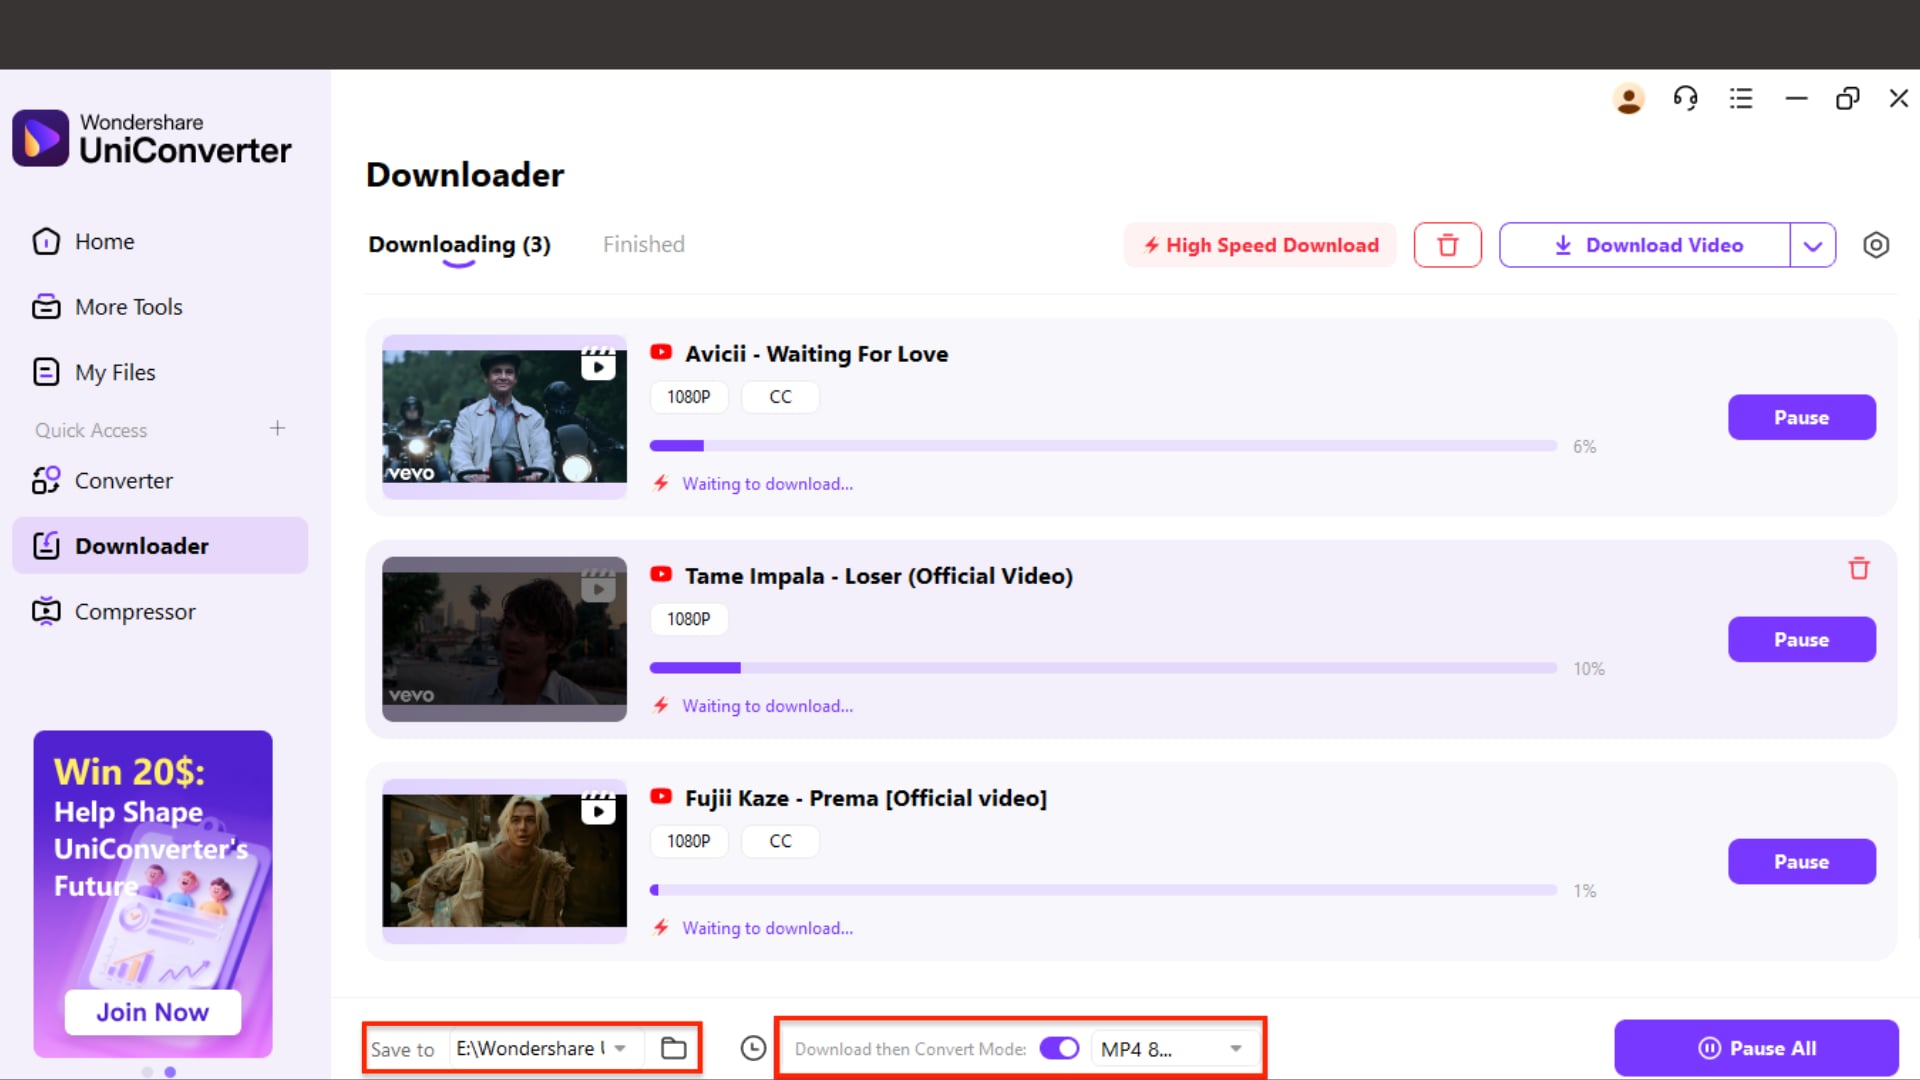
Task: Expand the Download Video dropdown arrow
Action: coord(1812,245)
